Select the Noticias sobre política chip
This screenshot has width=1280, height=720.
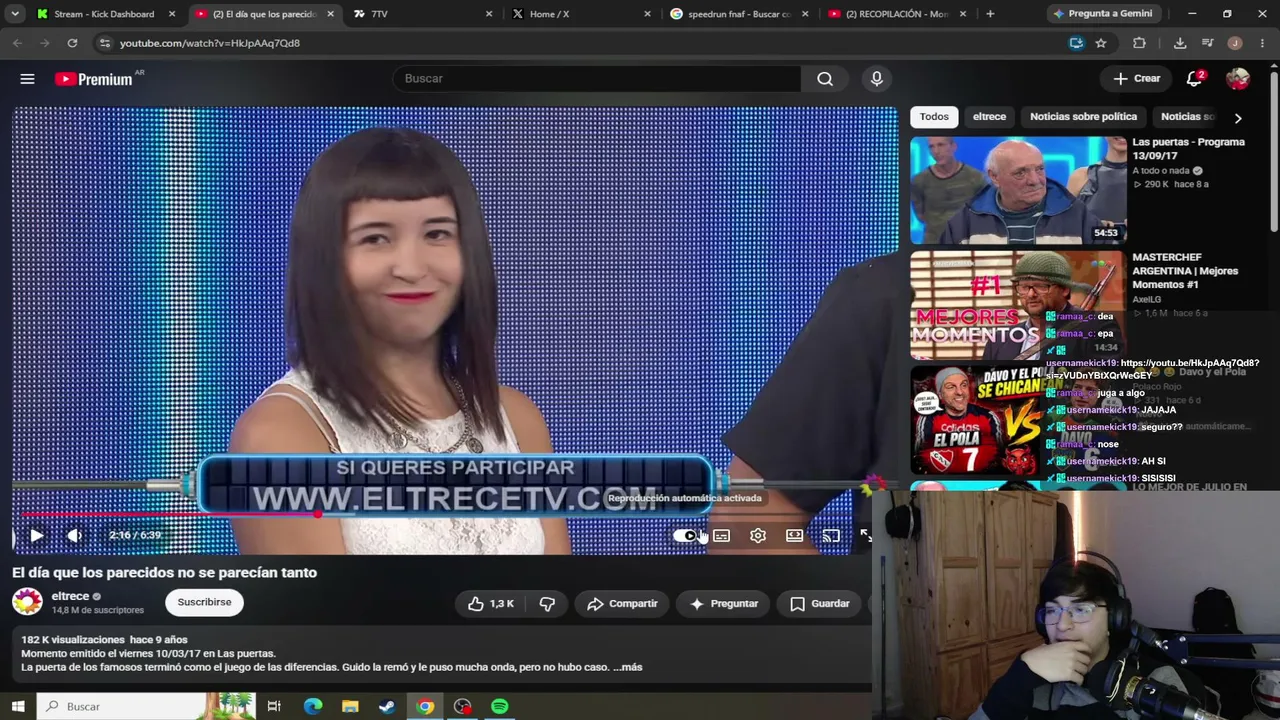[1083, 117]
